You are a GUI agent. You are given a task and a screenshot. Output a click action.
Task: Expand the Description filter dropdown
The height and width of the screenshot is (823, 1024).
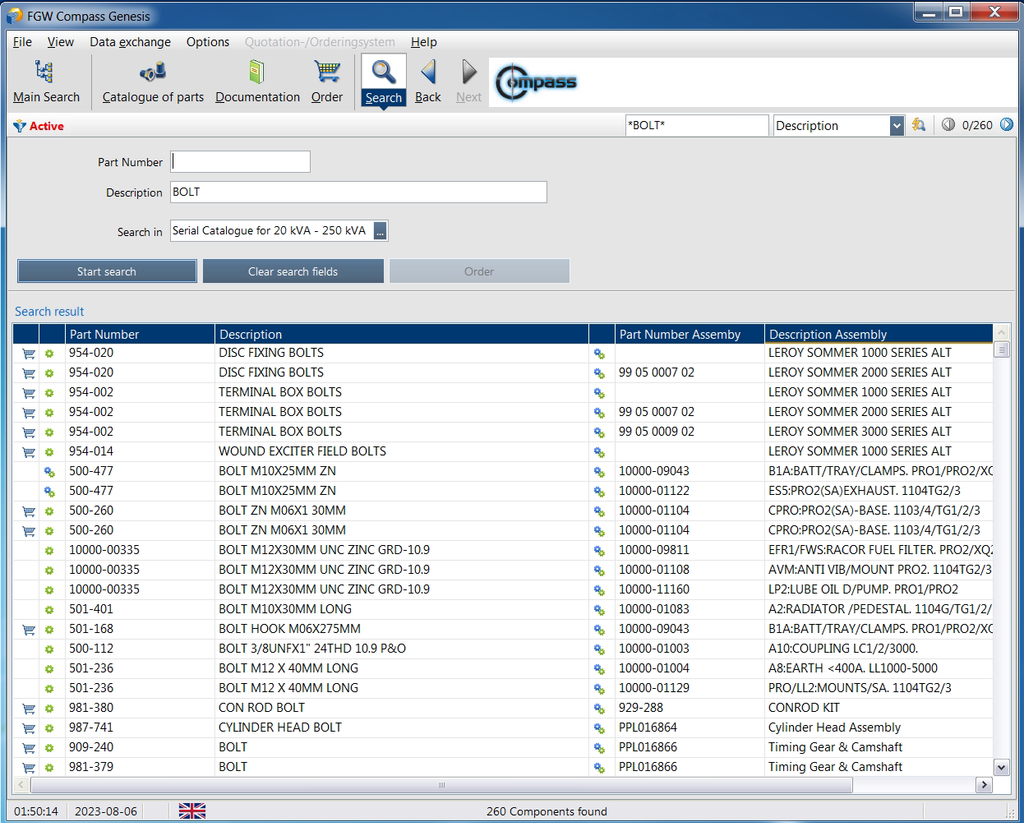click(x=896, y=126)
